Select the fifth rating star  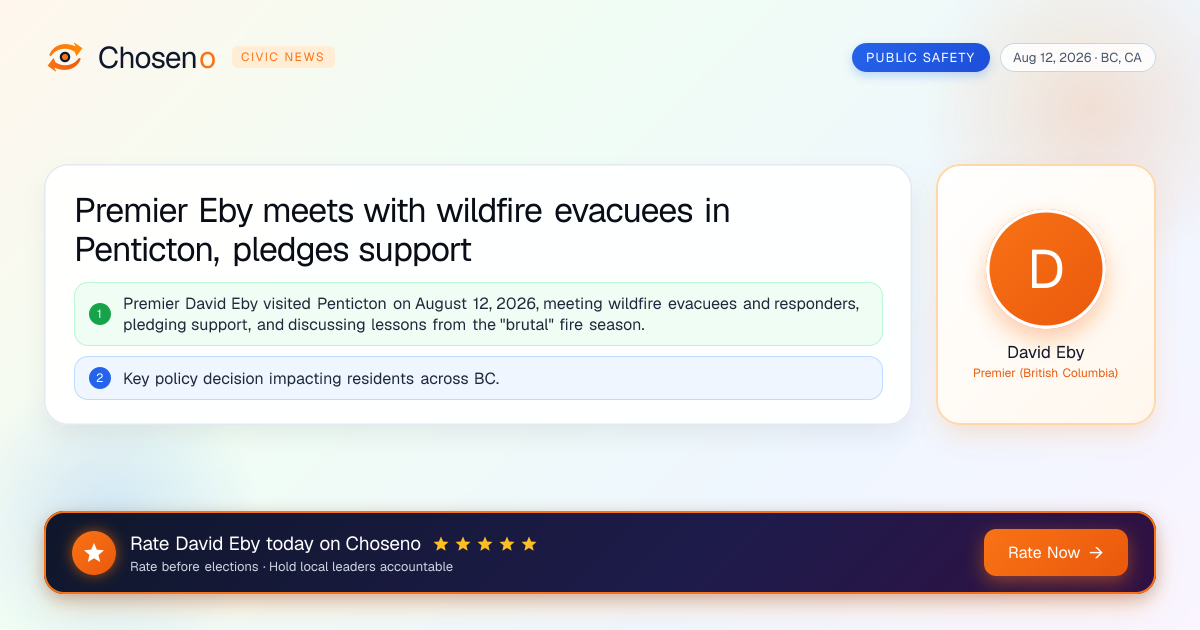[x=529, y=544]
